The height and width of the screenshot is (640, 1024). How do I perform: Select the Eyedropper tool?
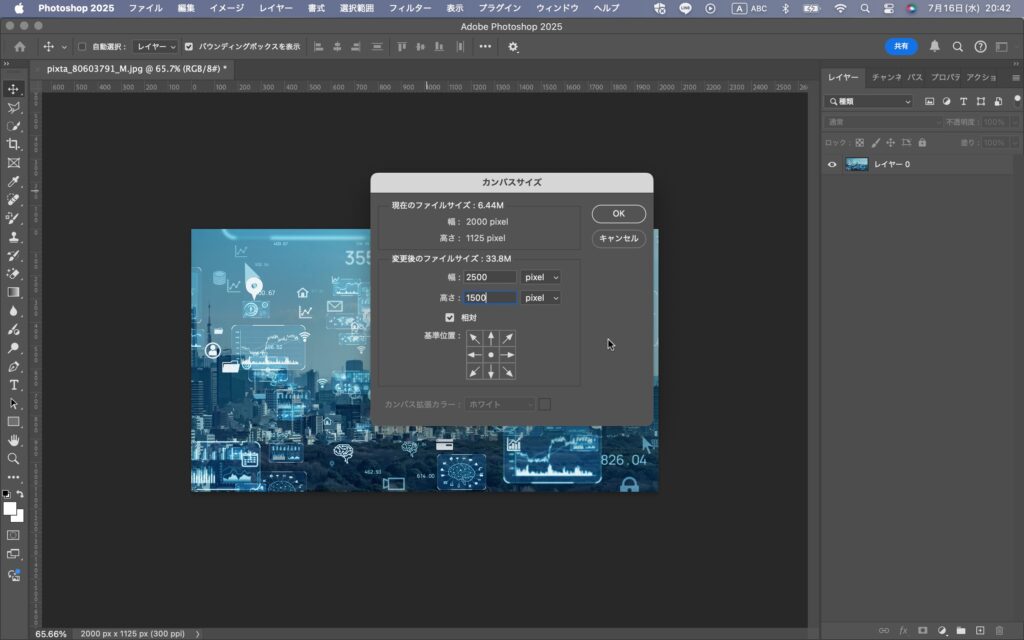(13, 182)
